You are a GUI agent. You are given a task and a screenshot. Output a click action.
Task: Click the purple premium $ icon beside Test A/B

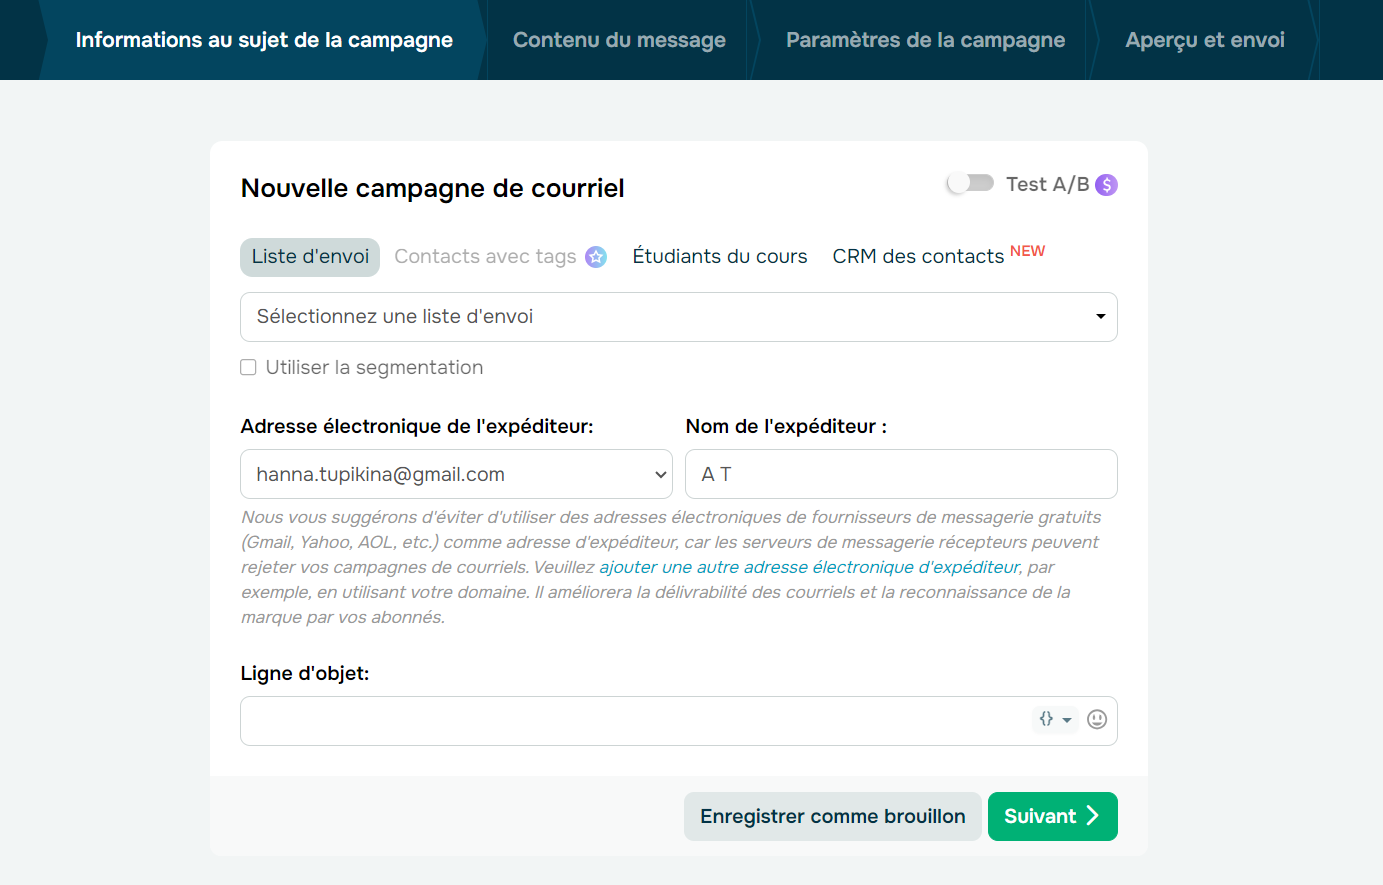coord(1106,184)
